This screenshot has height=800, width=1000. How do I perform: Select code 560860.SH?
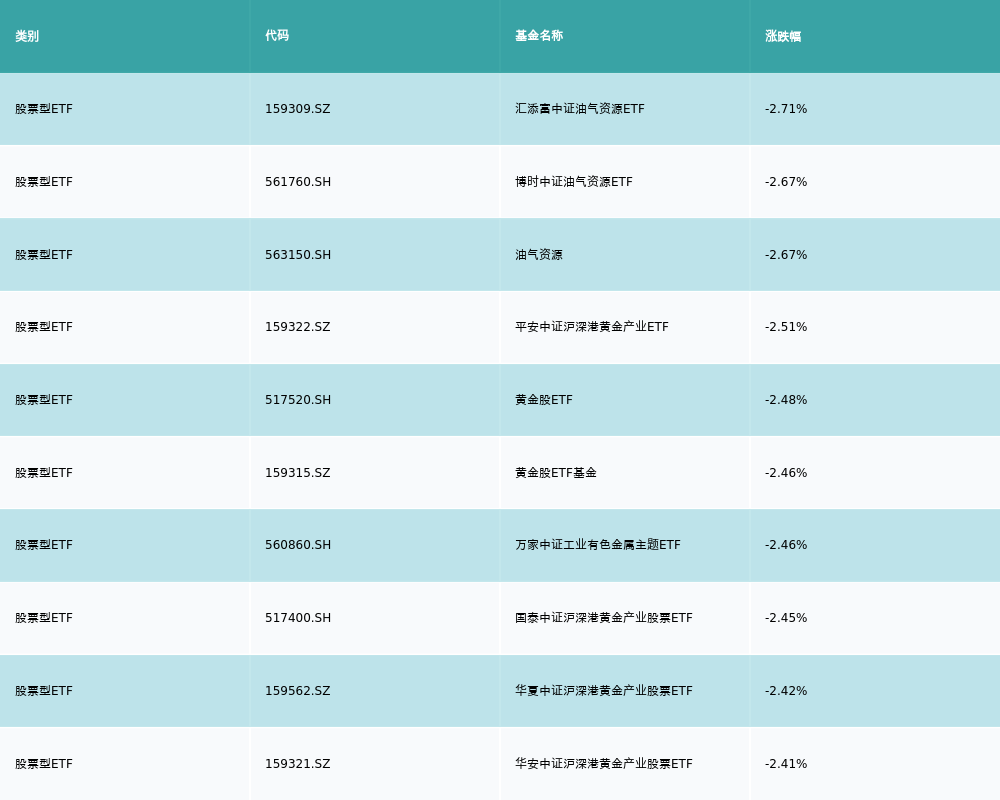(298, 545)
